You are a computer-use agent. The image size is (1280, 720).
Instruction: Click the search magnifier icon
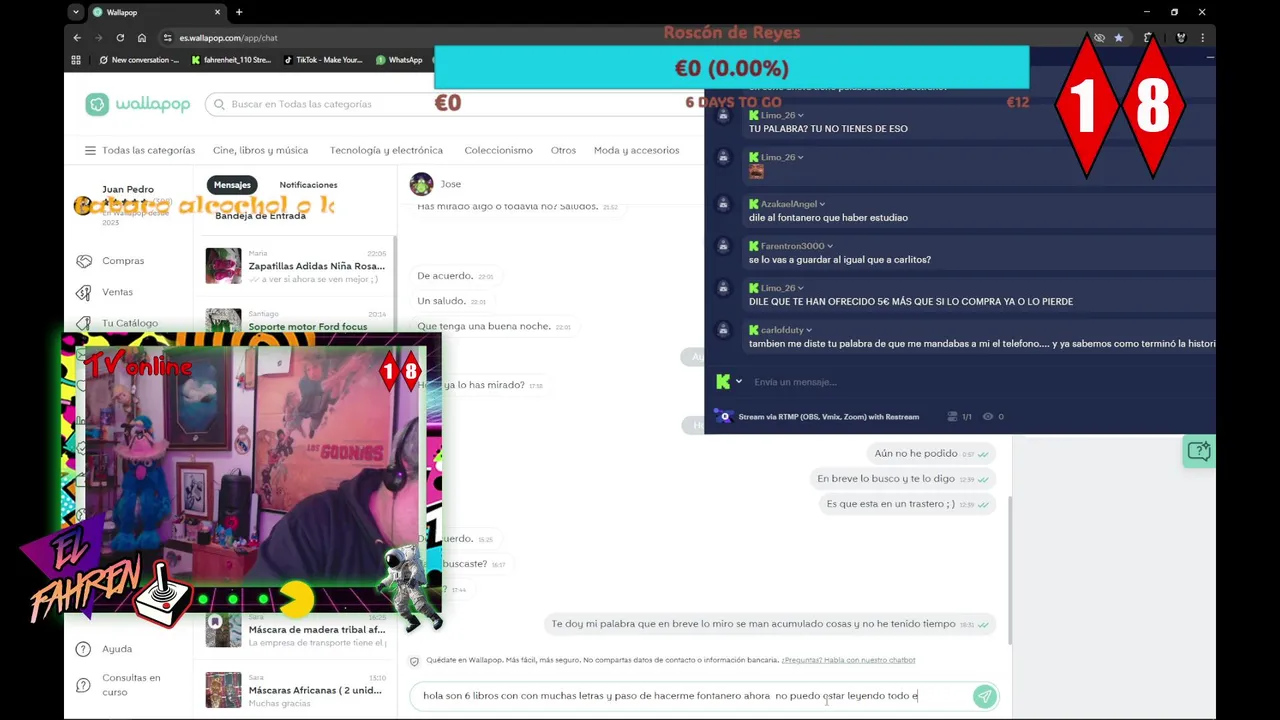point(217,104)
